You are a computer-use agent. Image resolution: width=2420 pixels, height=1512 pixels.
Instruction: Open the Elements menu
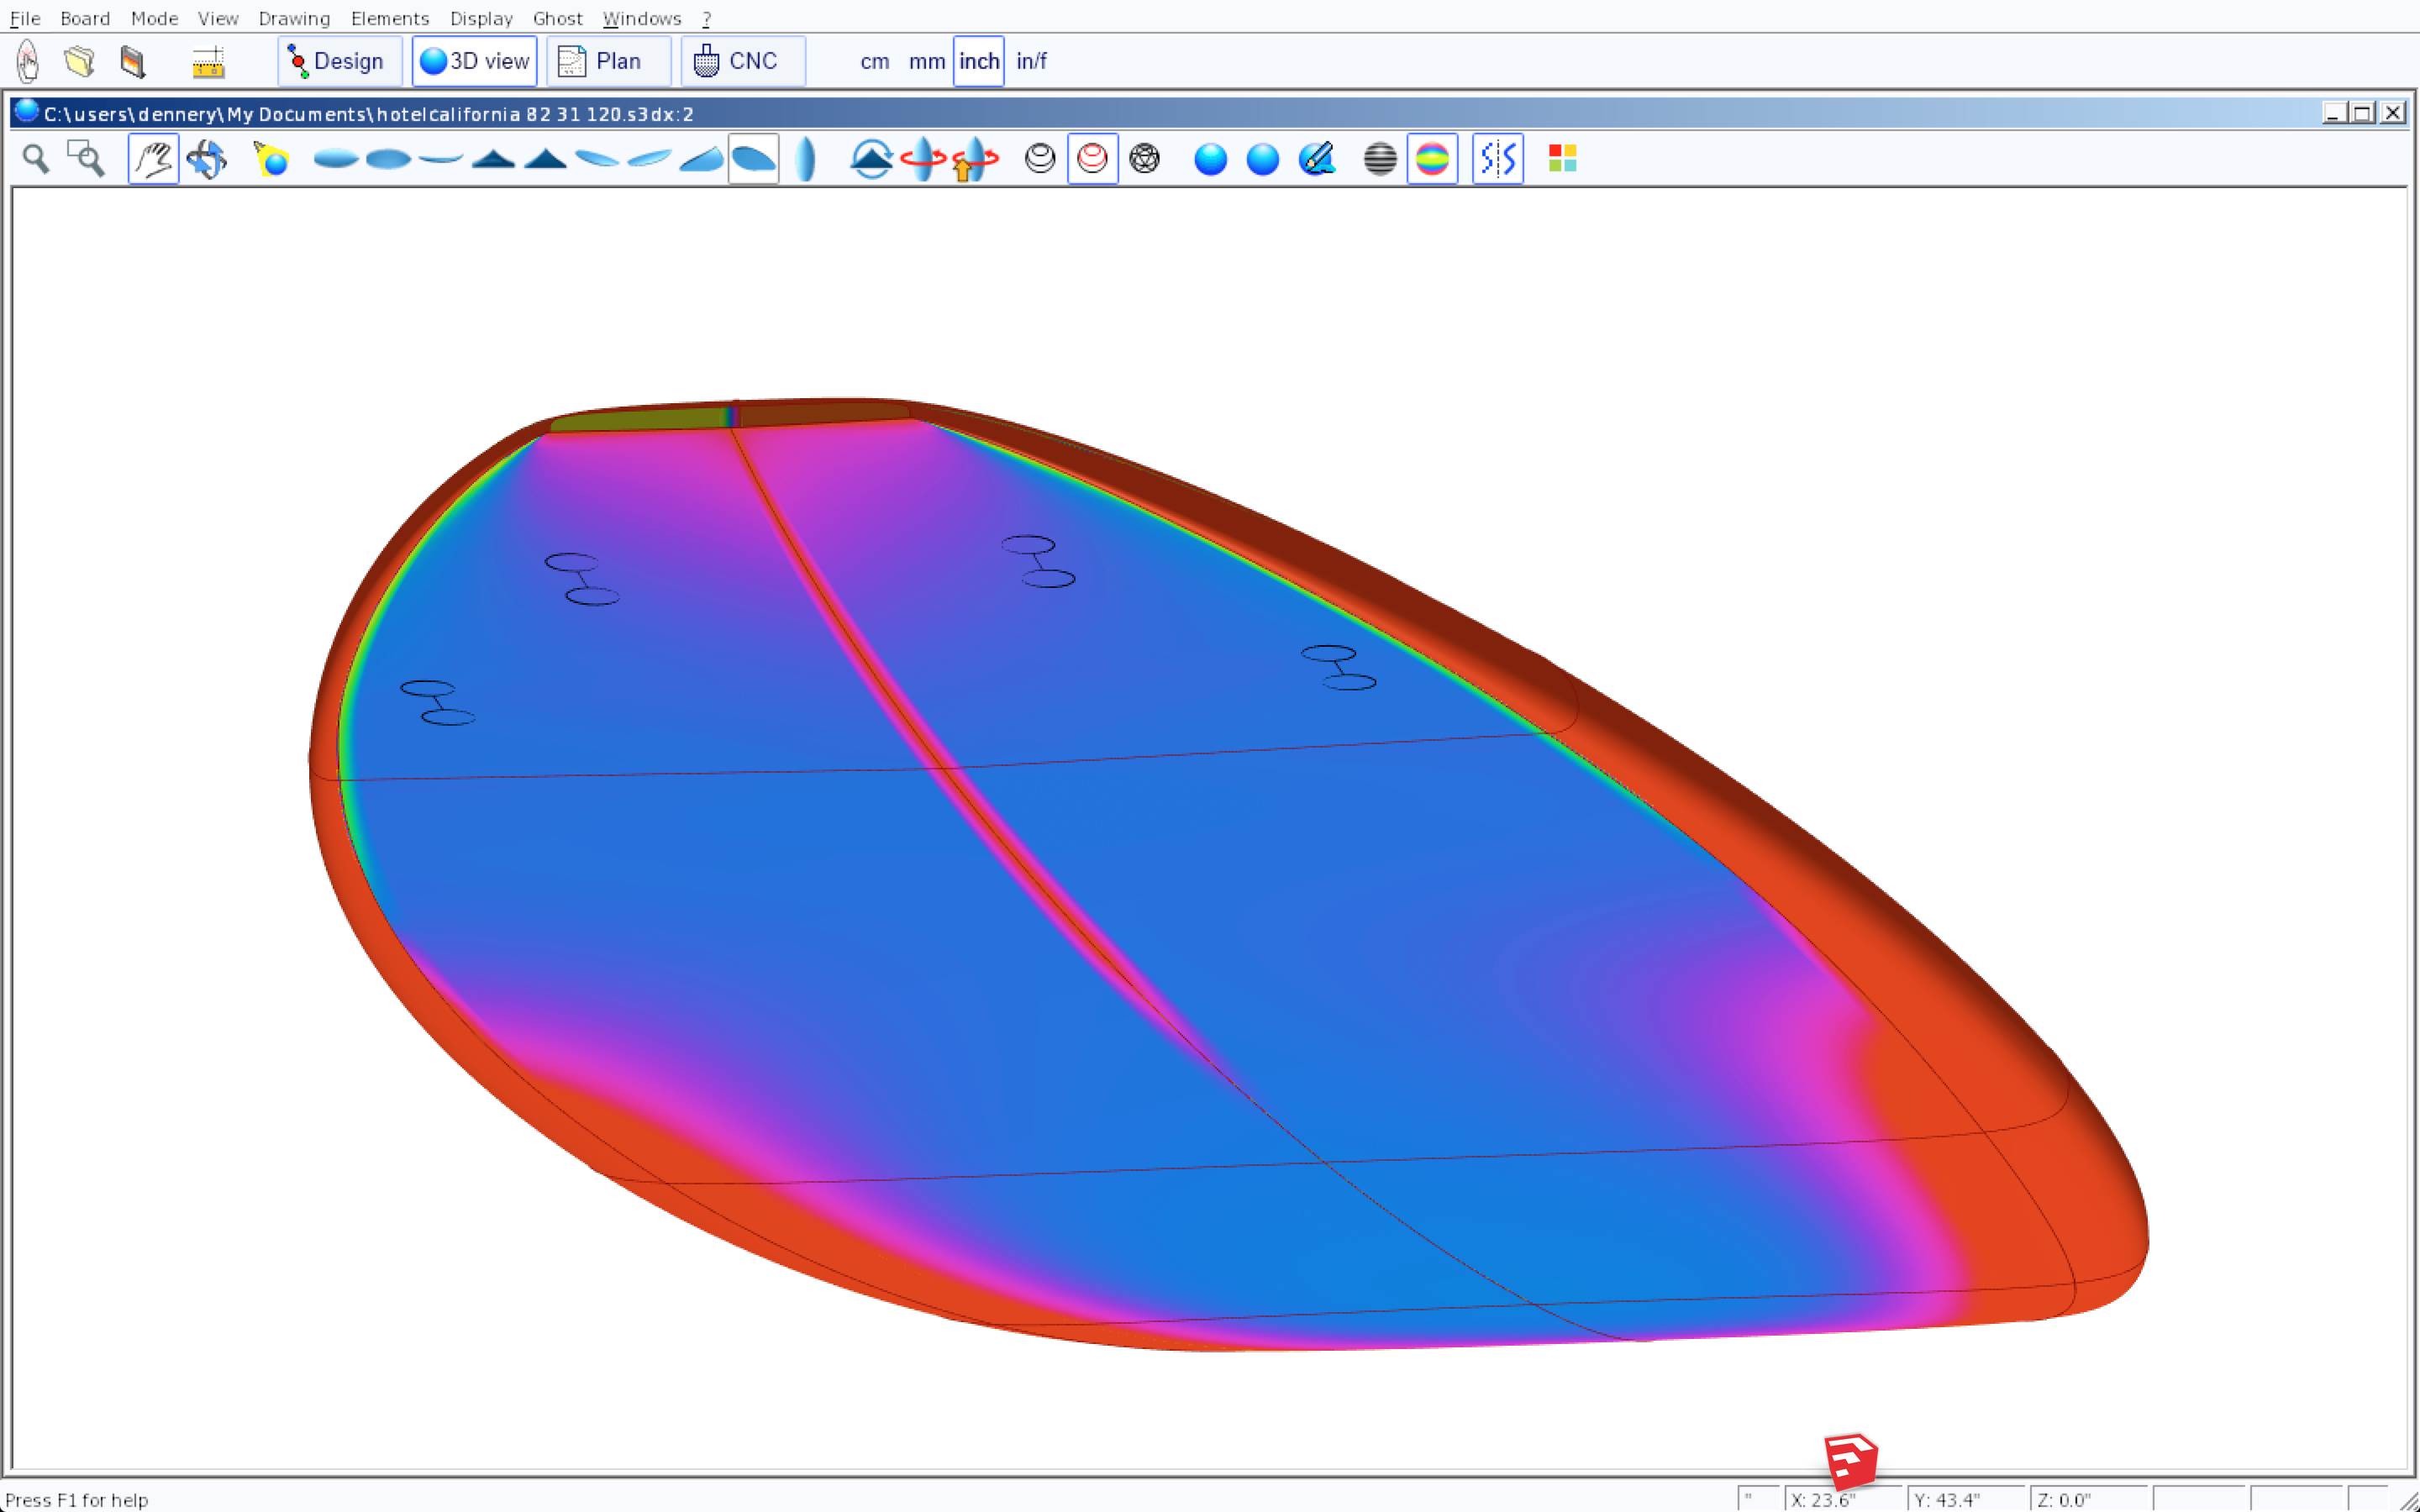tap(389, 18)
